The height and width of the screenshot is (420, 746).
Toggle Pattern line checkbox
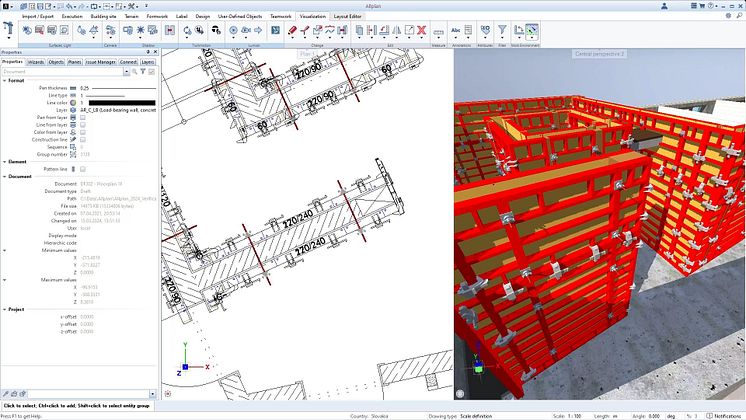(83, 169)
